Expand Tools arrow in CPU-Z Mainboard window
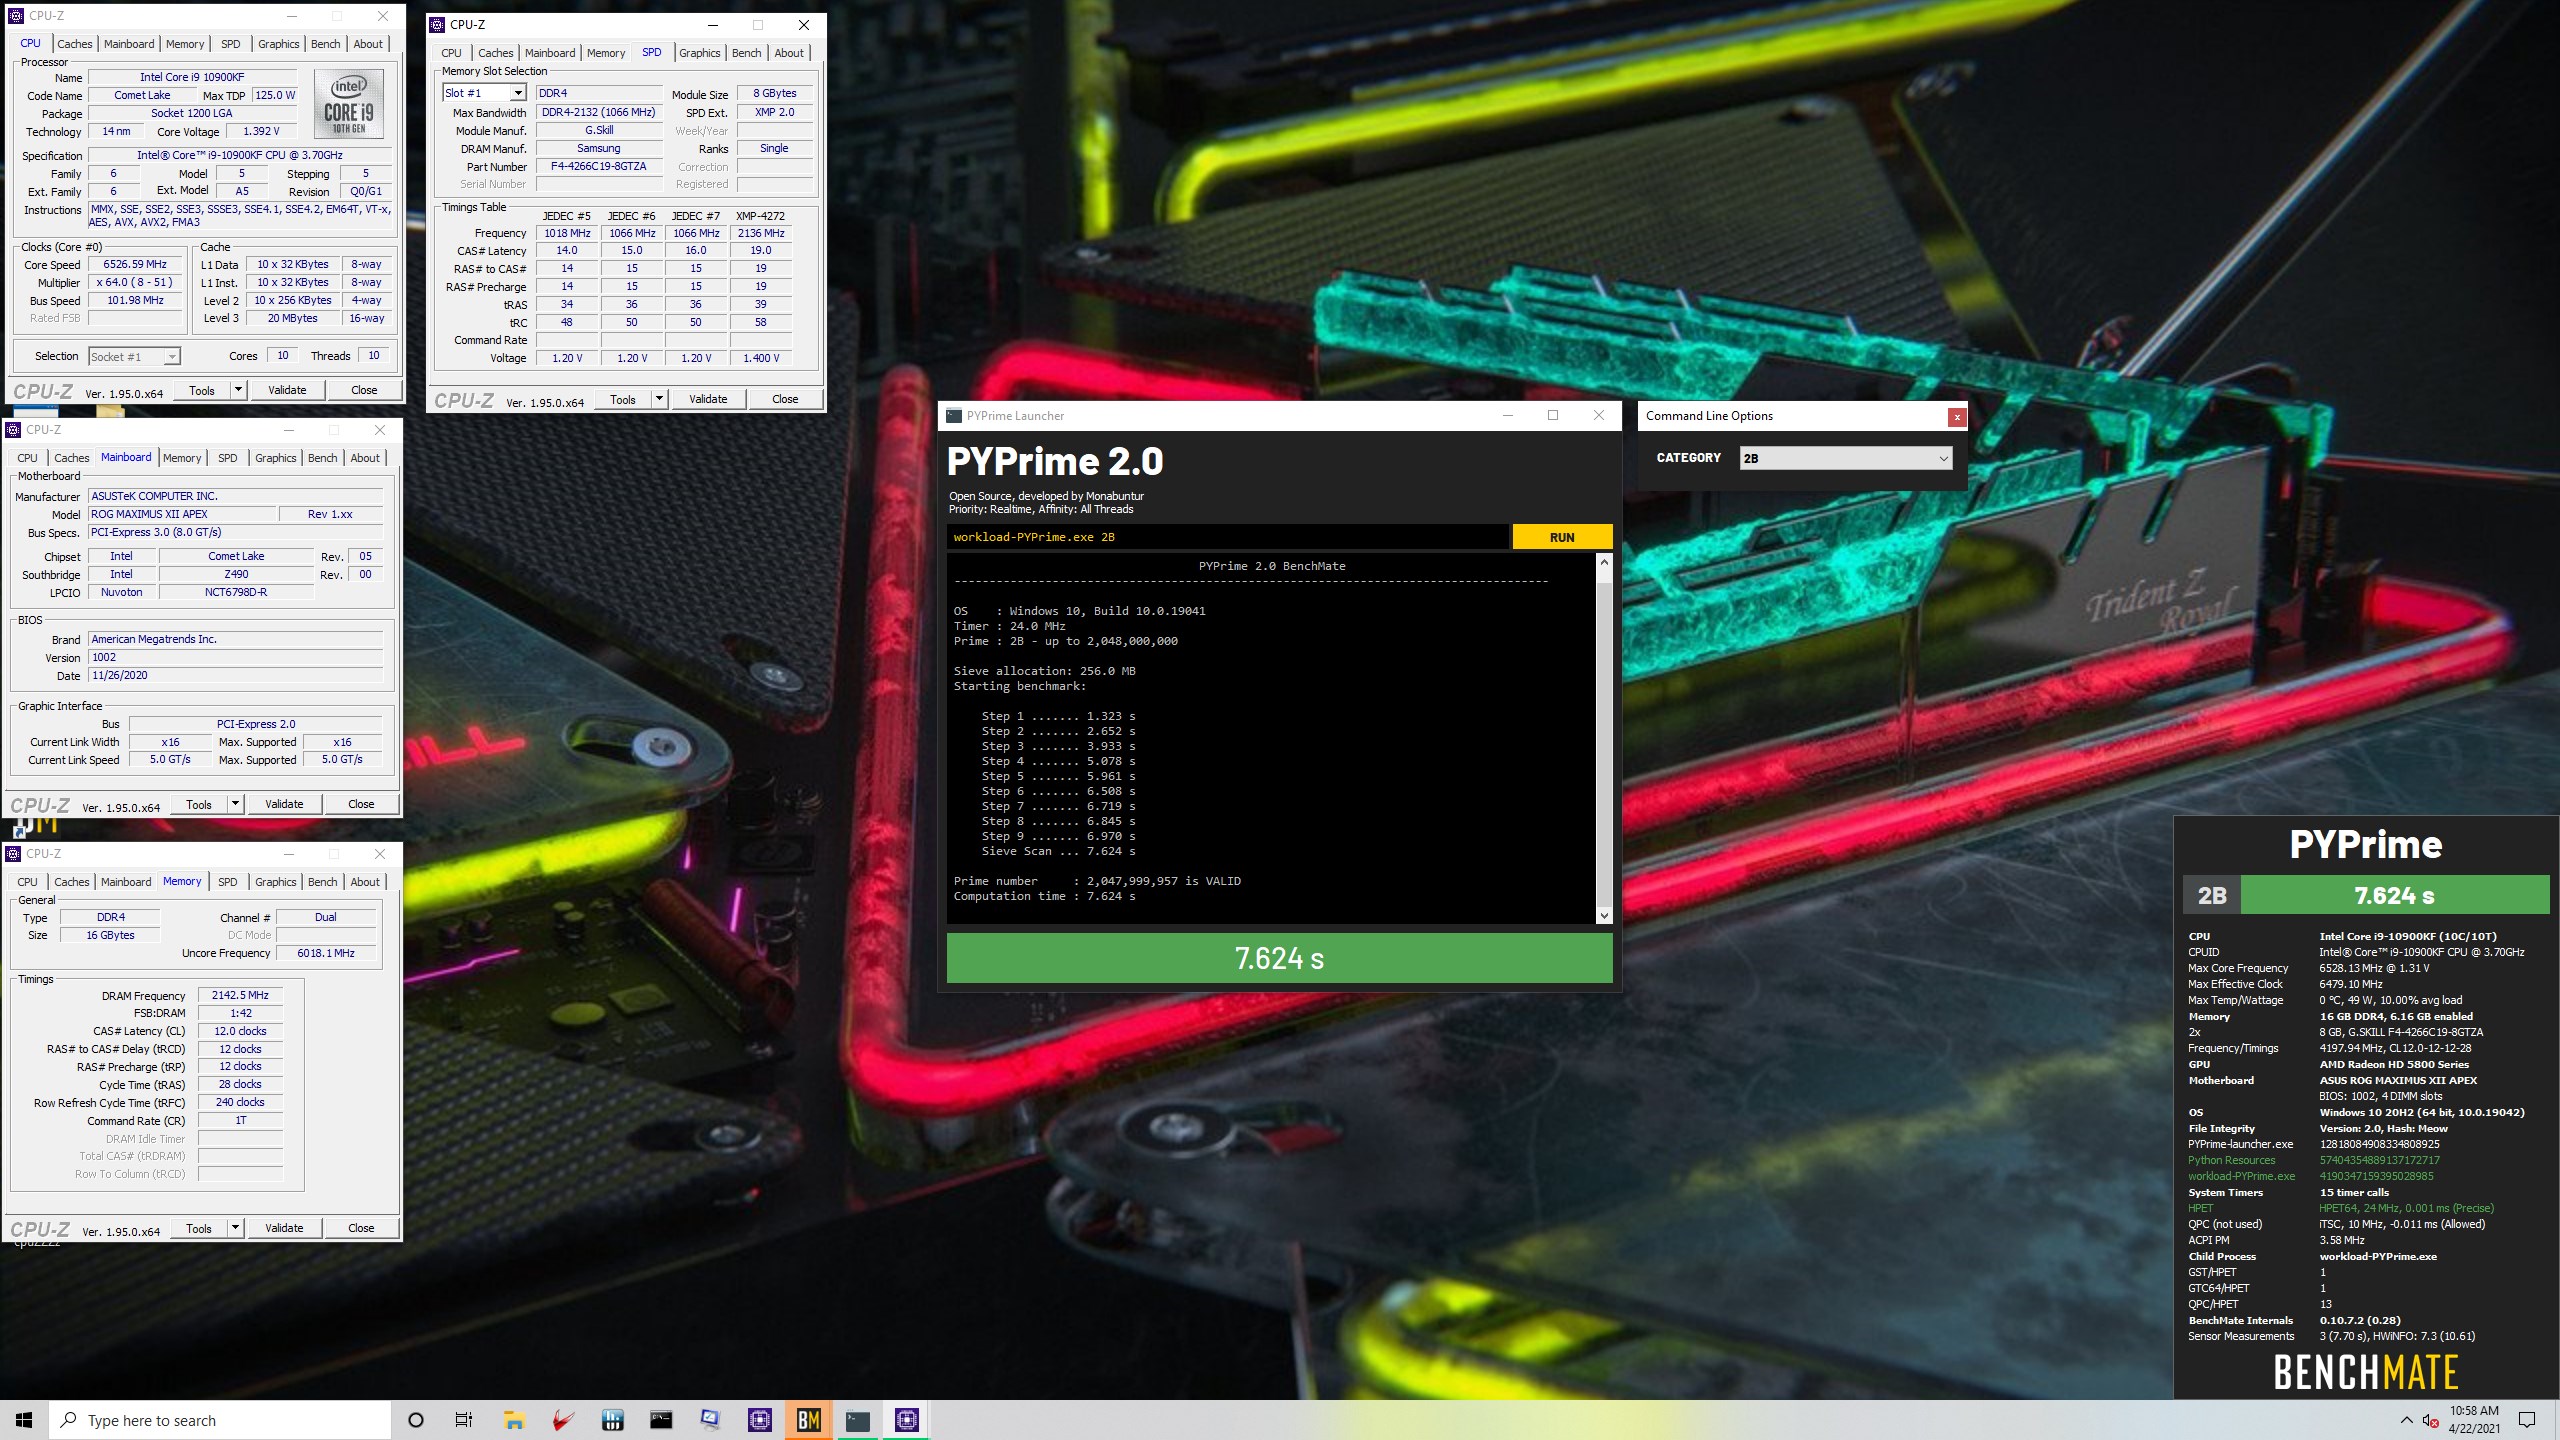The width and height of the screenshot is (2560, 1440). point(235,804)
